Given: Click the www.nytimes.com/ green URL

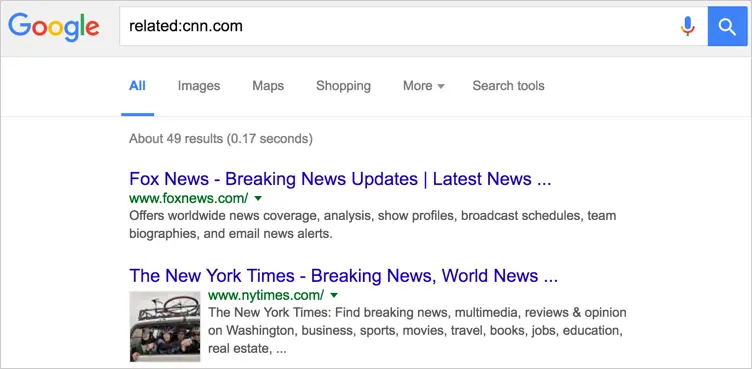Looking at the screenshot, I should pos(266,294).
